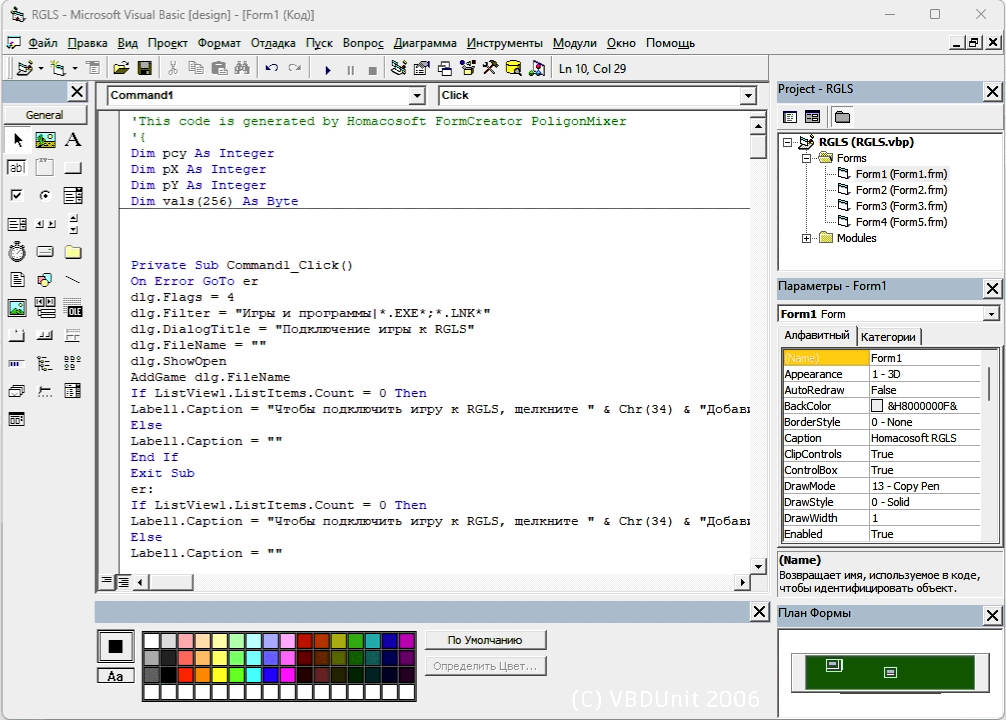This screenshot has height=720, width=1006.
Task: Open the Отладка menu
Action: point(273,43)
